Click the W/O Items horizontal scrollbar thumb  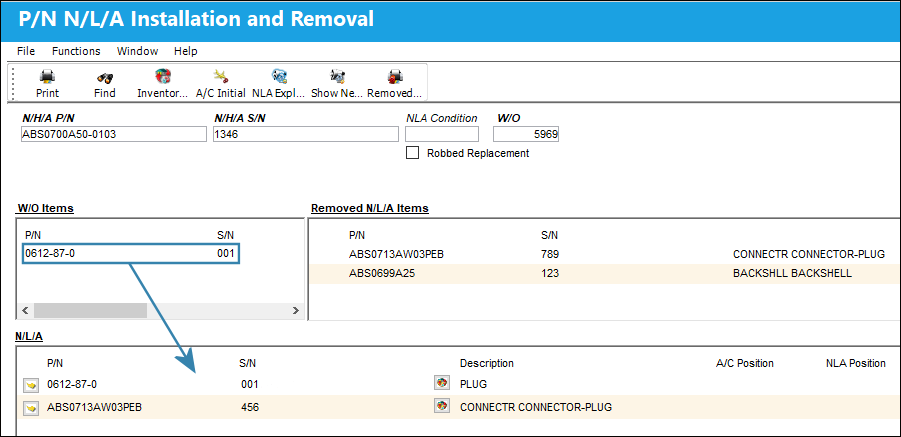(90, 311)
